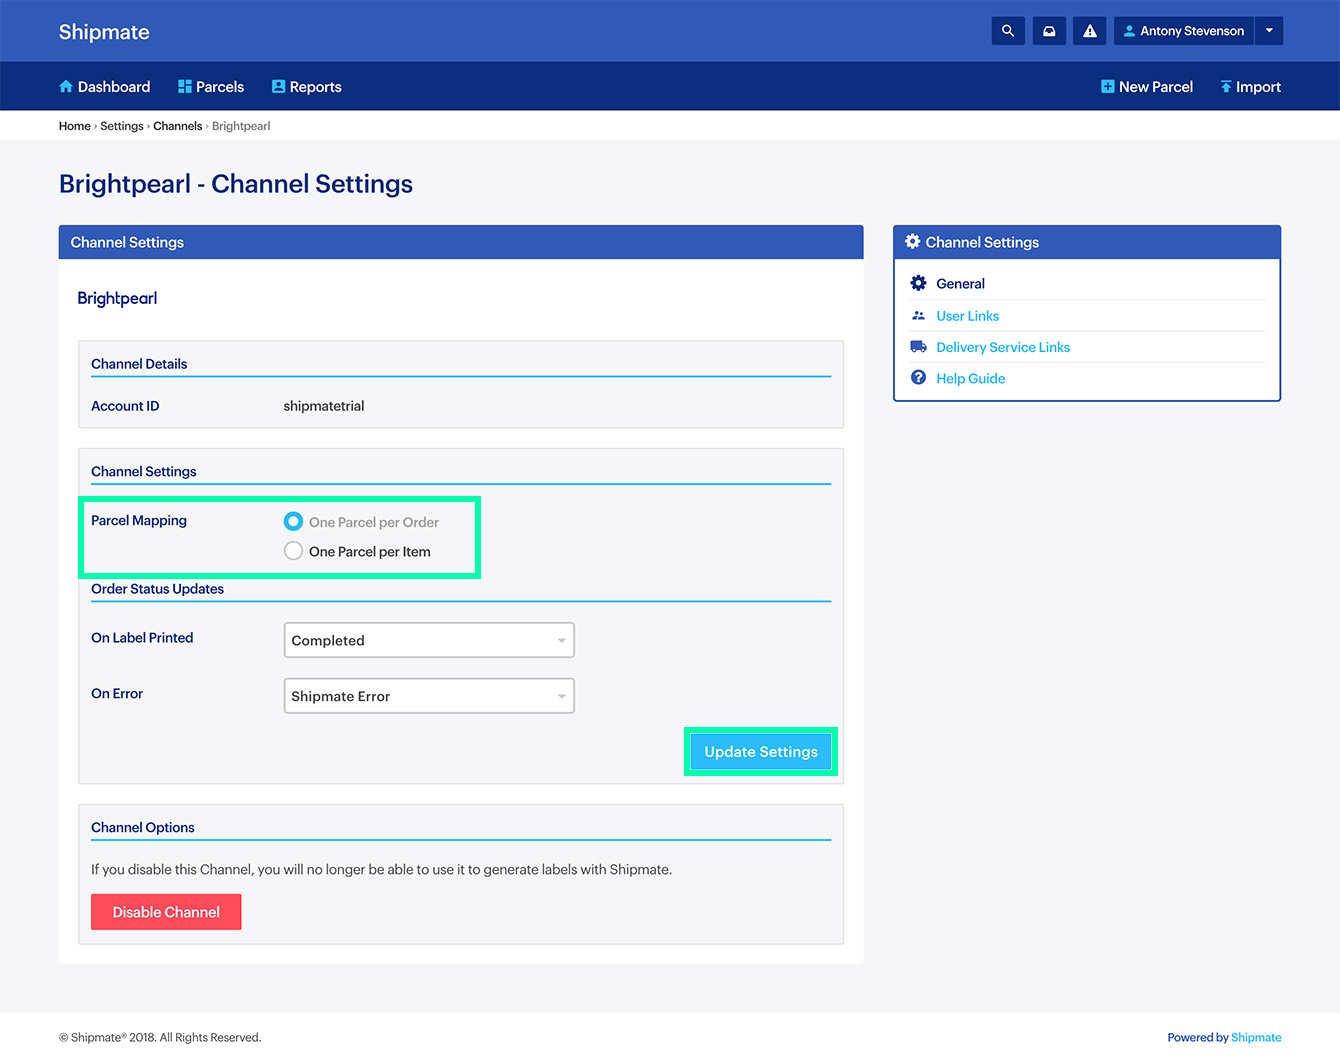
Task: Click the Shipmate logo in the header
Action: [x=104, y=32]
